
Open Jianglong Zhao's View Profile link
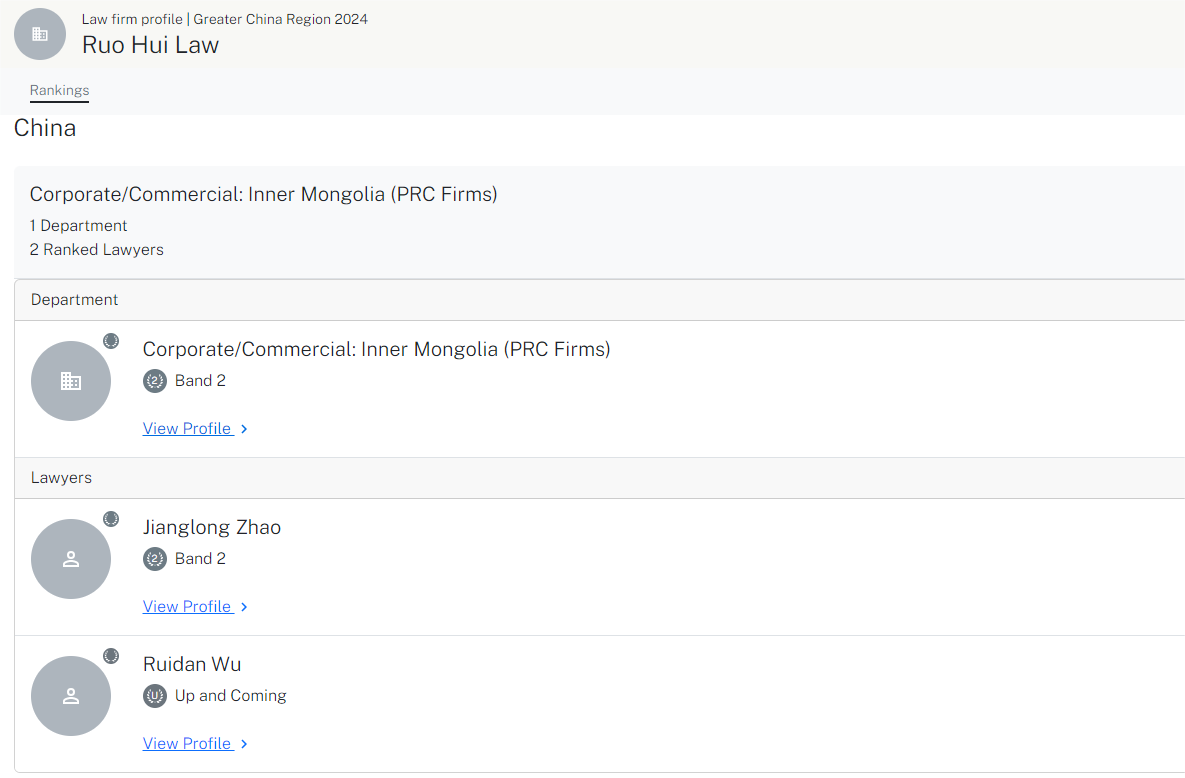pos(187,607)
